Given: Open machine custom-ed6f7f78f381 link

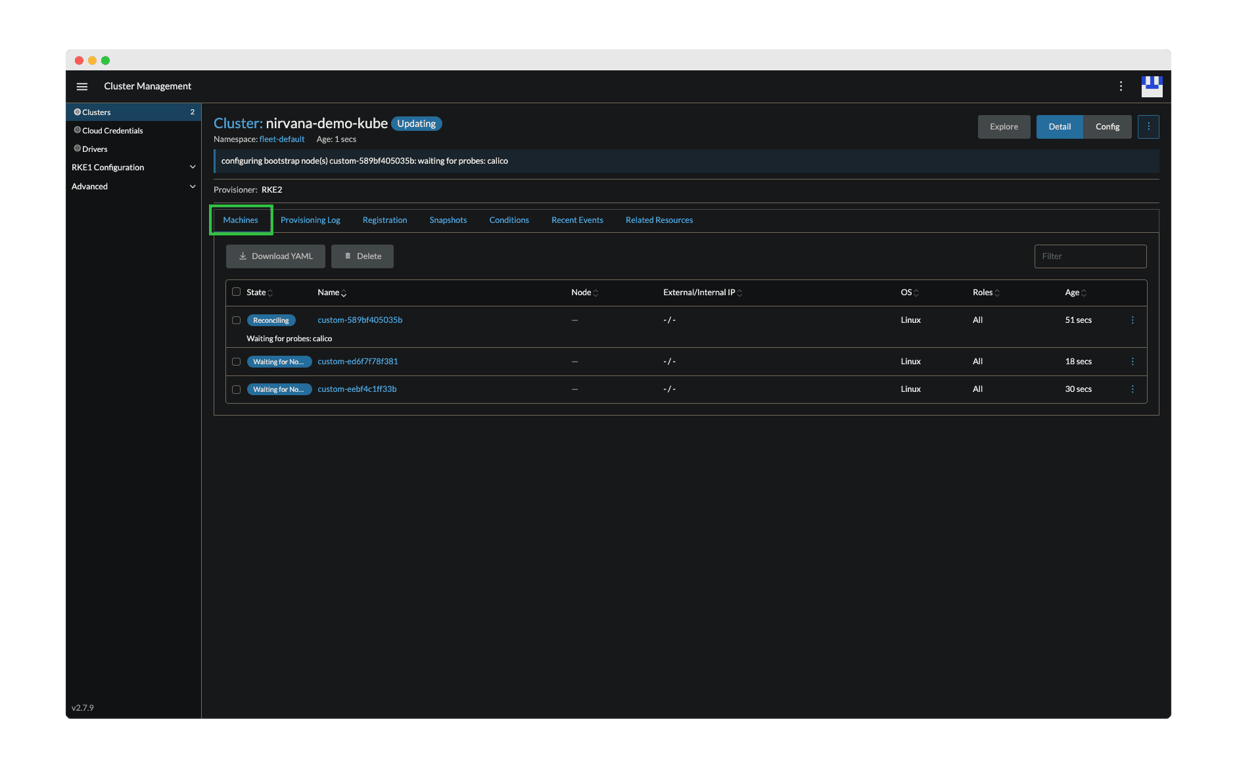Looking at the screenshot, I should 358,362.
